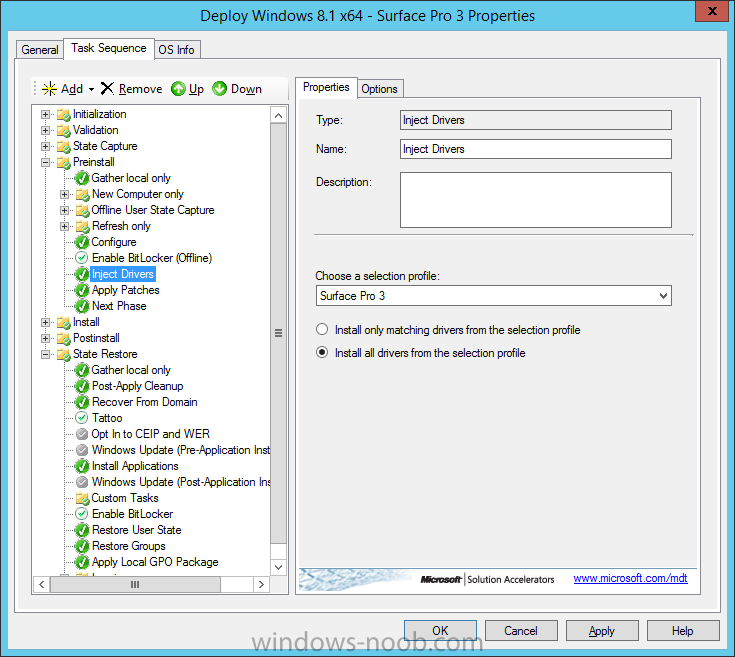
Task: Close the Properties dialog window
Action: (712, 11)
